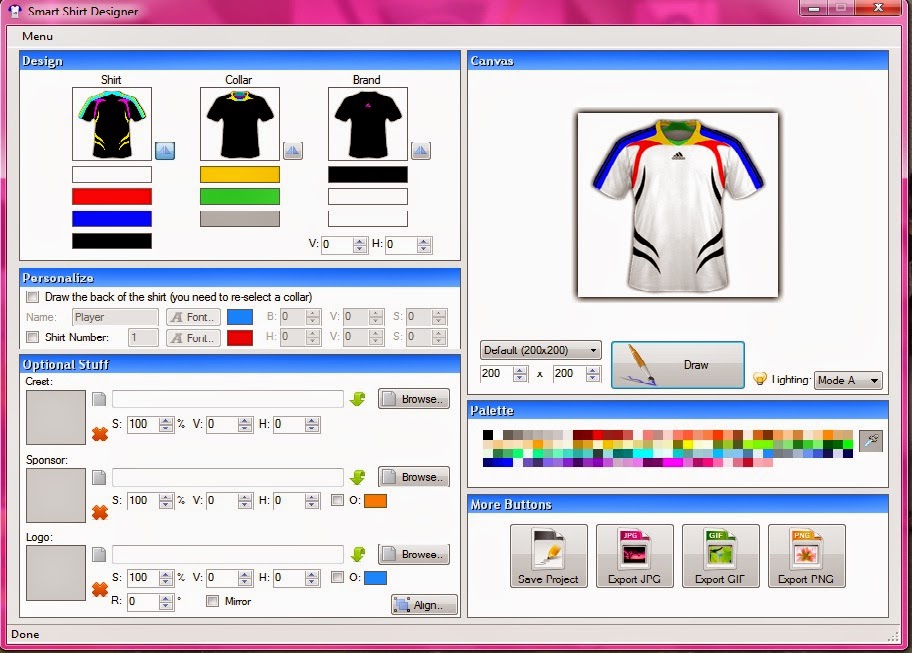Open the Smart Shirt Designer title bar icon
Image resolution: width=912 pixels, height=653 pixels.
coord(15,10)
